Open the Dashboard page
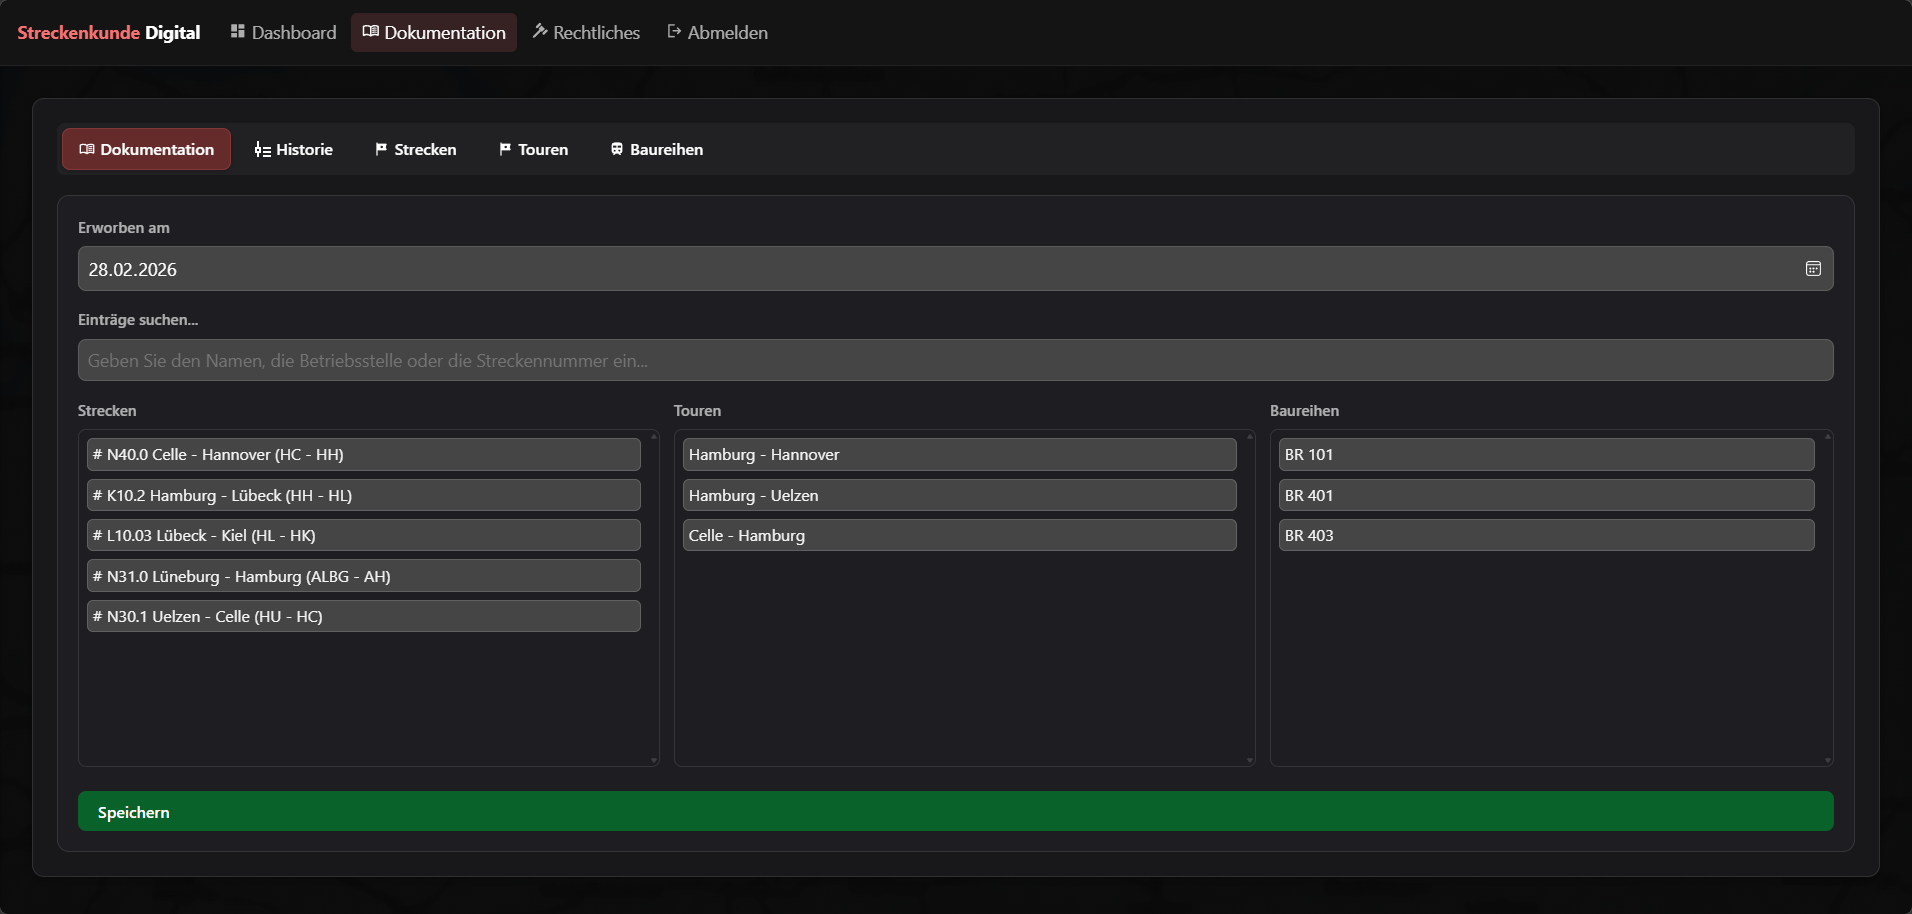 (x=283, y=32)
